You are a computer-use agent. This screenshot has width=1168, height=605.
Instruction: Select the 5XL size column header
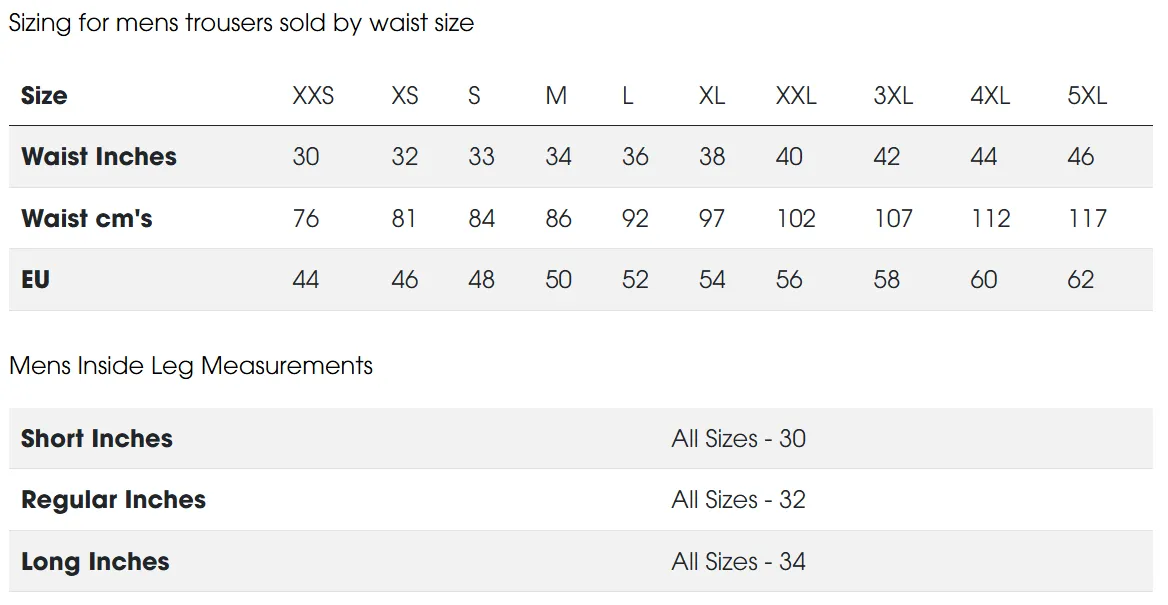pos(1087,96)
